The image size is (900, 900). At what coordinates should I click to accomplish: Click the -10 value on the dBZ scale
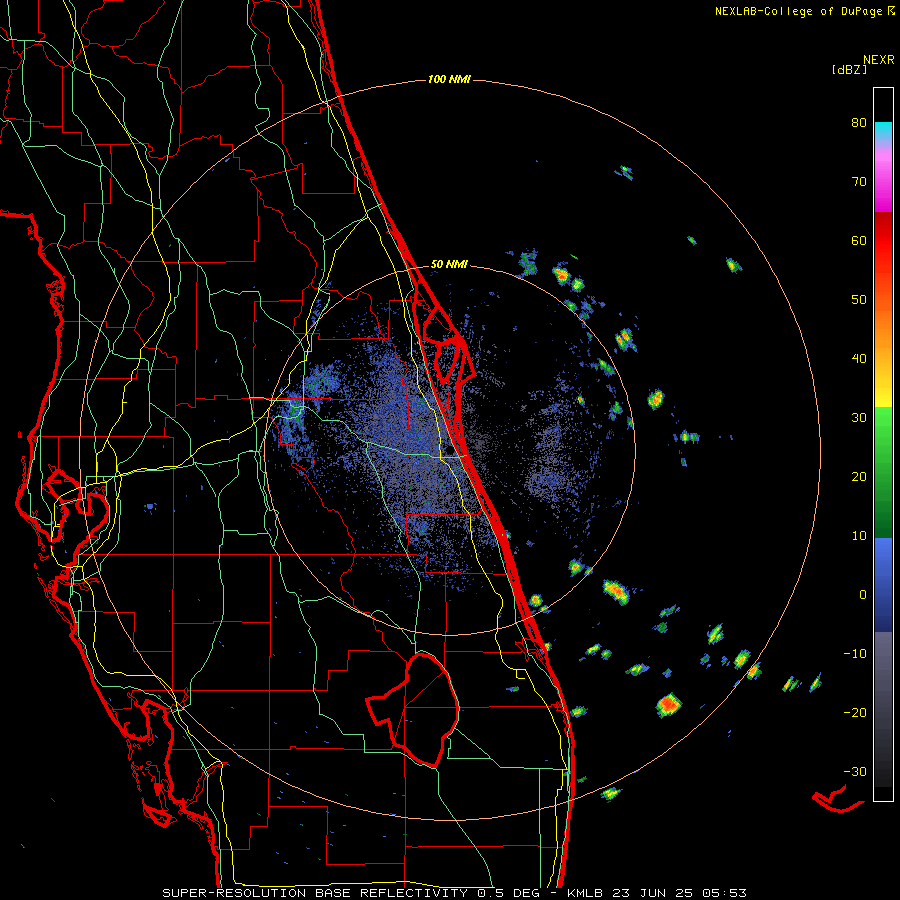855,654
